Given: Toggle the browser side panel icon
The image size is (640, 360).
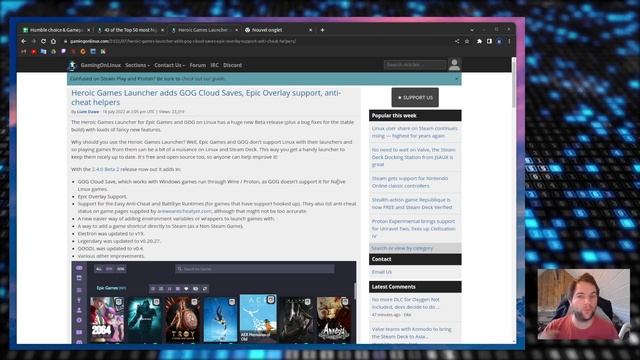Looking at the screenshot, I should 489,41.
